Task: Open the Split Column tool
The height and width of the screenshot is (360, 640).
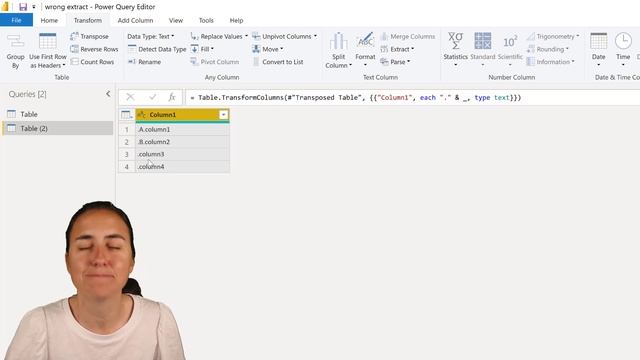Action: pos(338,50)
